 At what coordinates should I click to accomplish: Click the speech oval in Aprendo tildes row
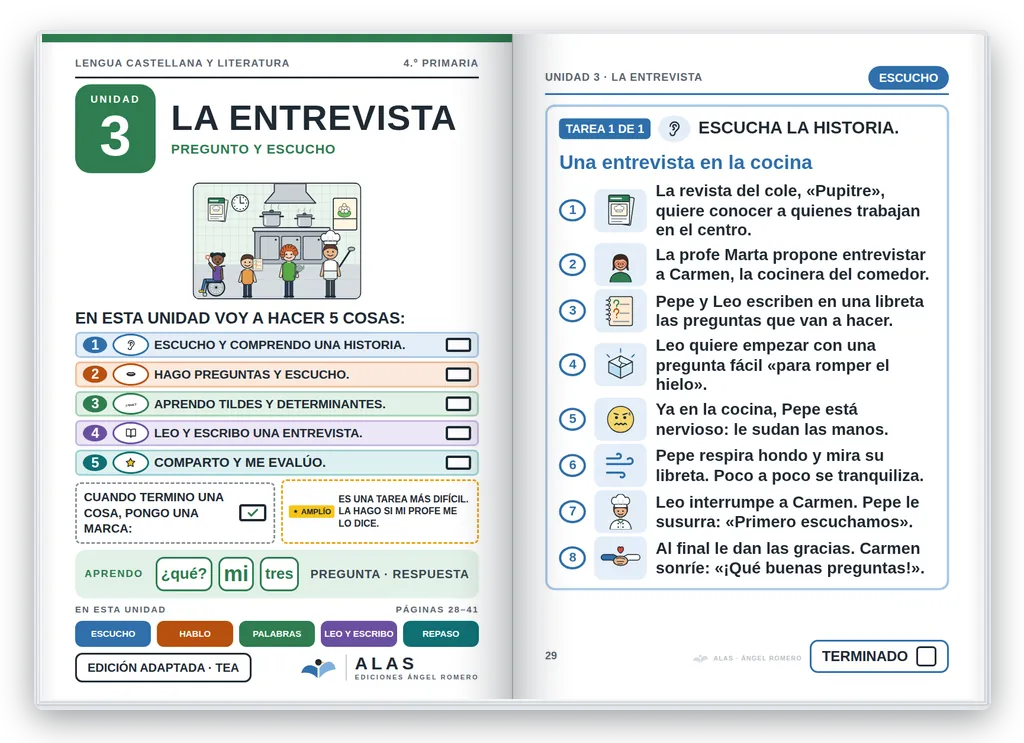tap(131, 404)
